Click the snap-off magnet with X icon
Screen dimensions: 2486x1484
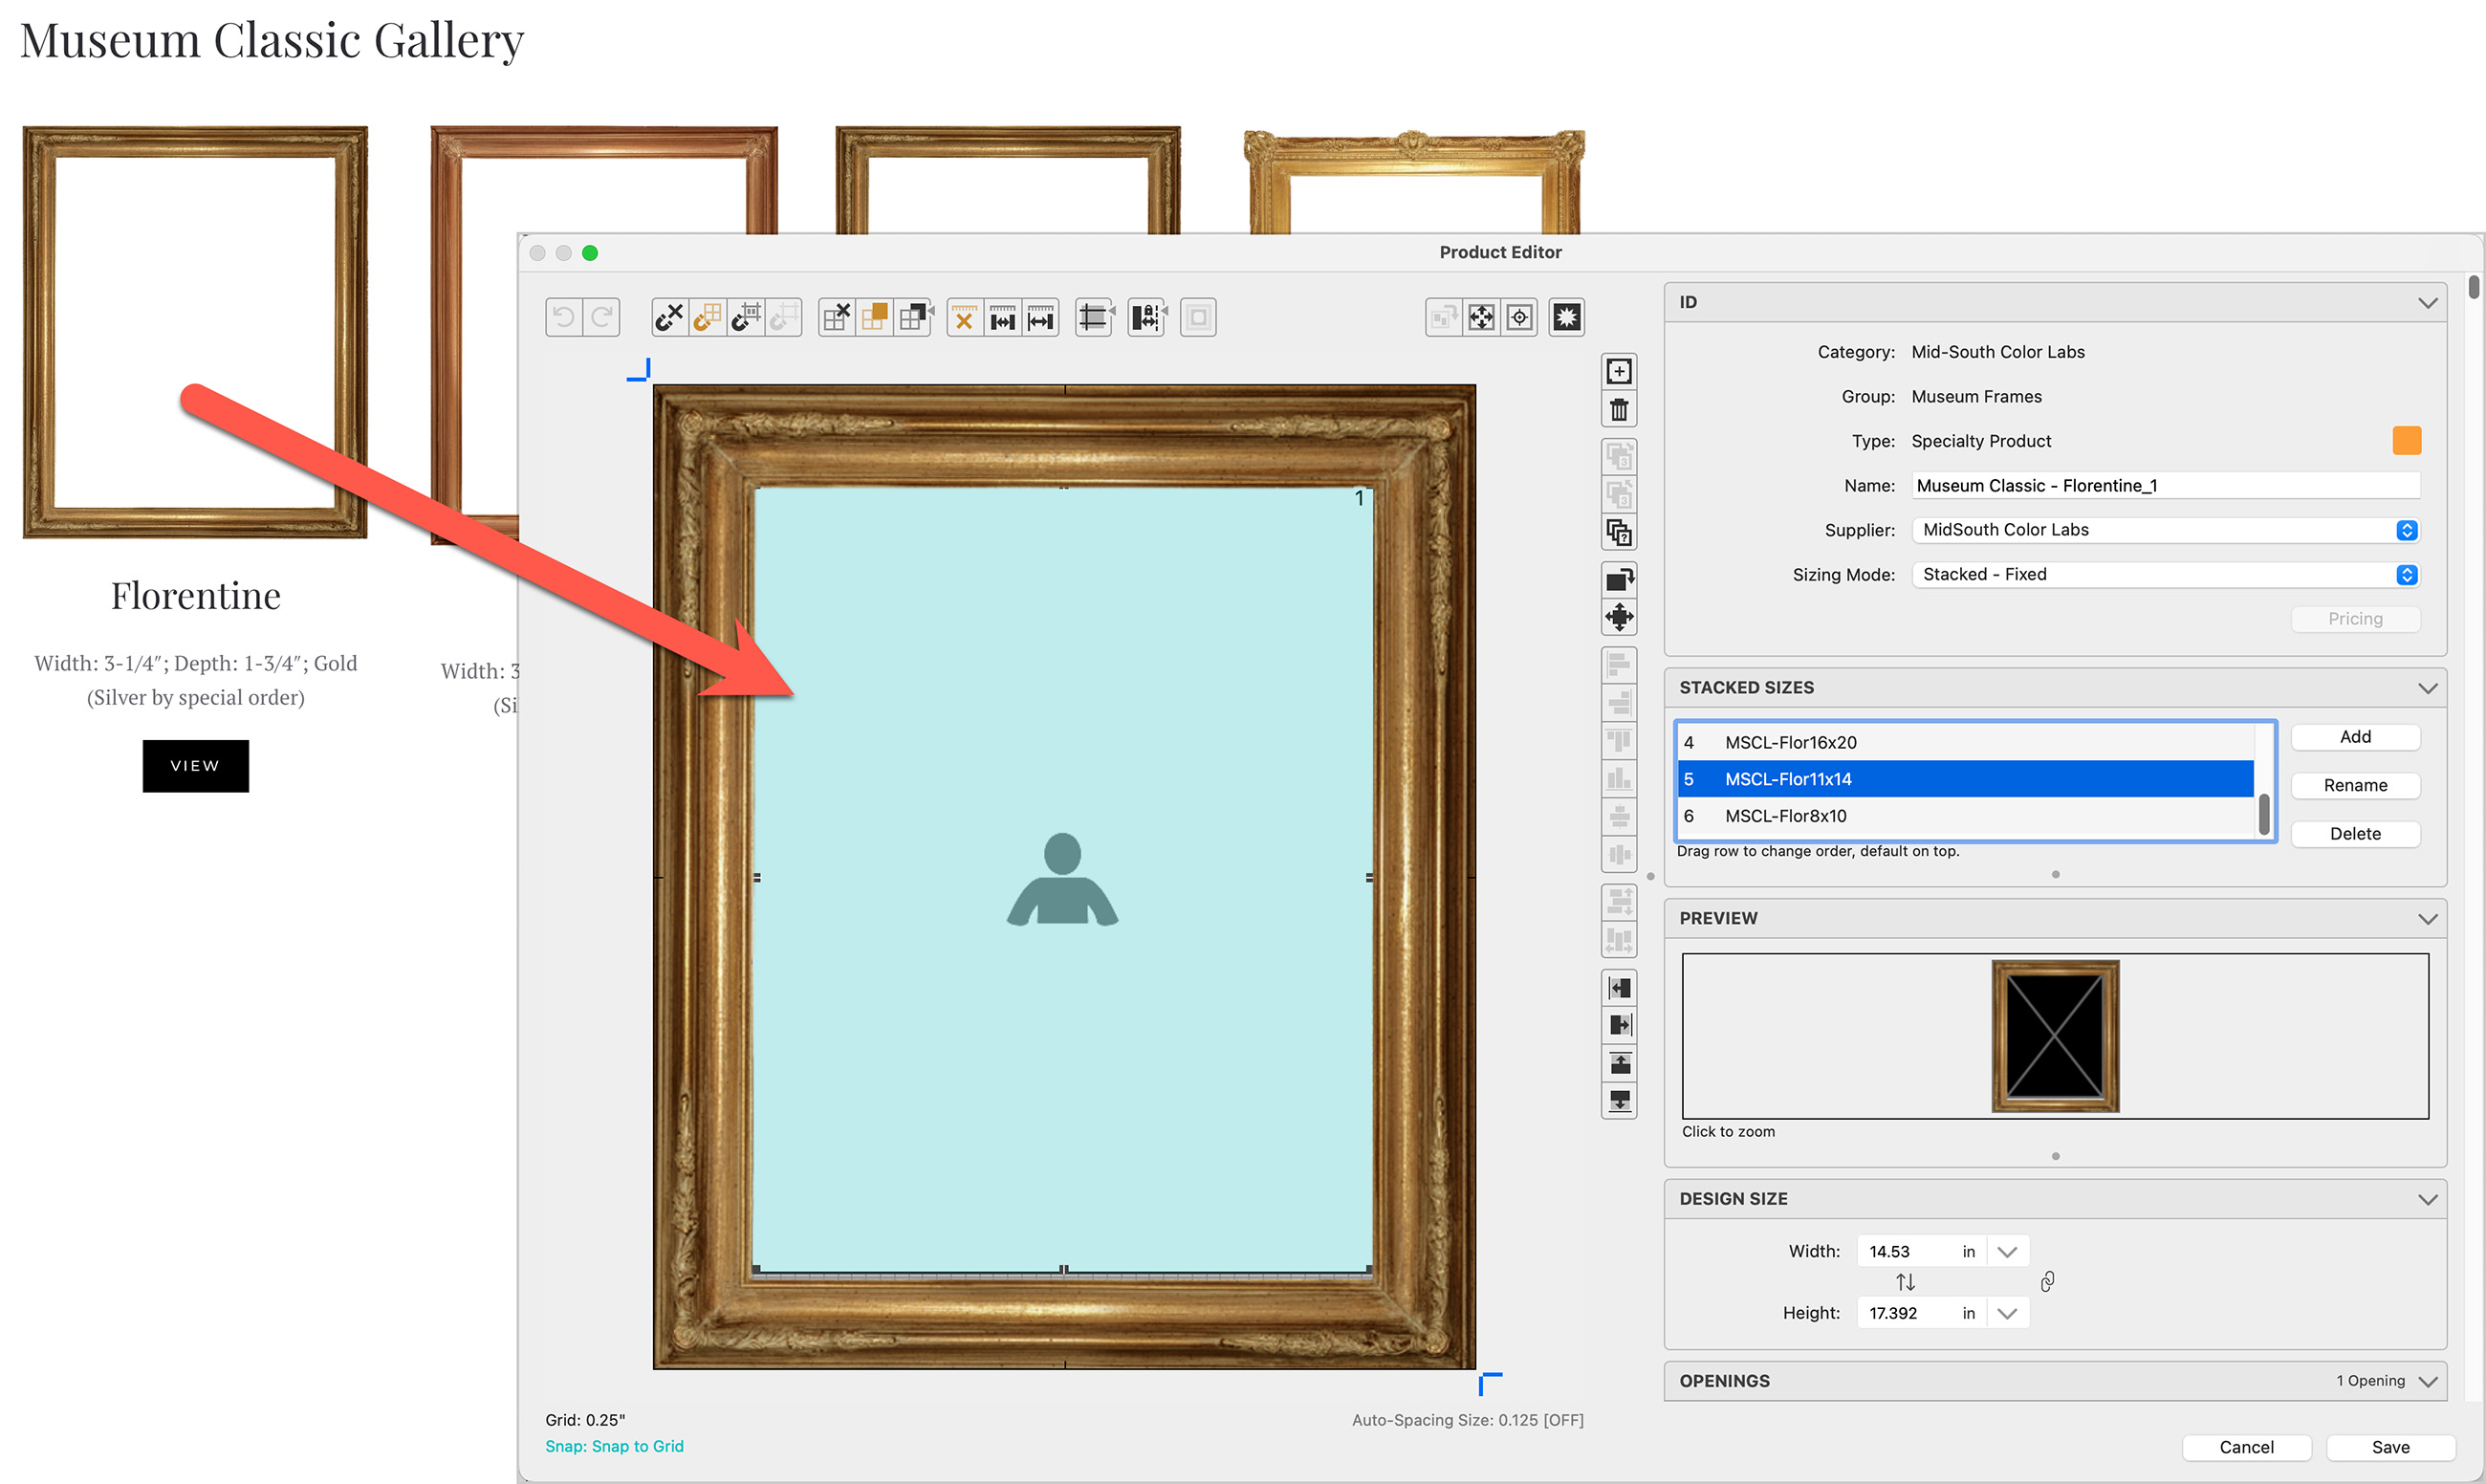click(x=669, y=318)
